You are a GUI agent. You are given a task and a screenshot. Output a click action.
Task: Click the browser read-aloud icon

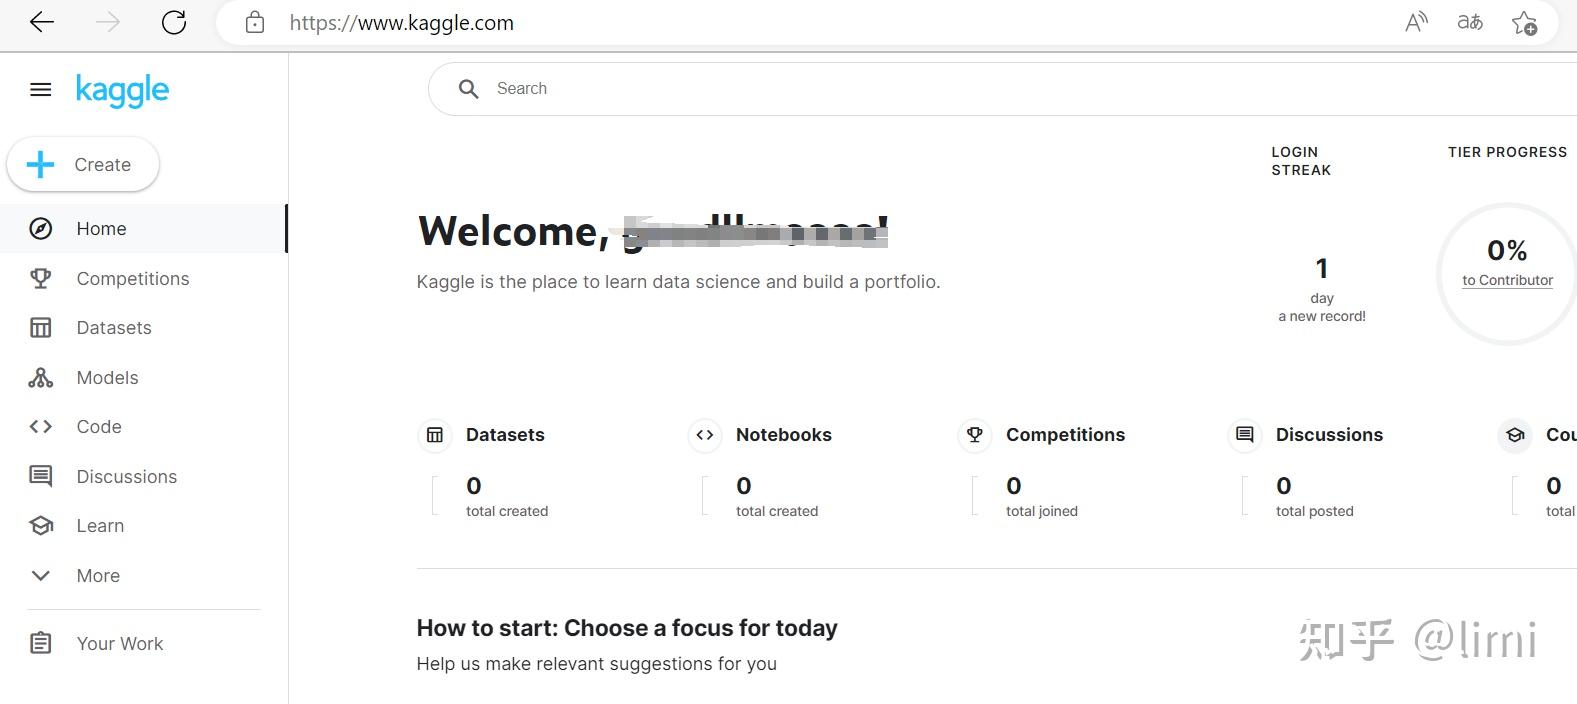coord(1416,21)
